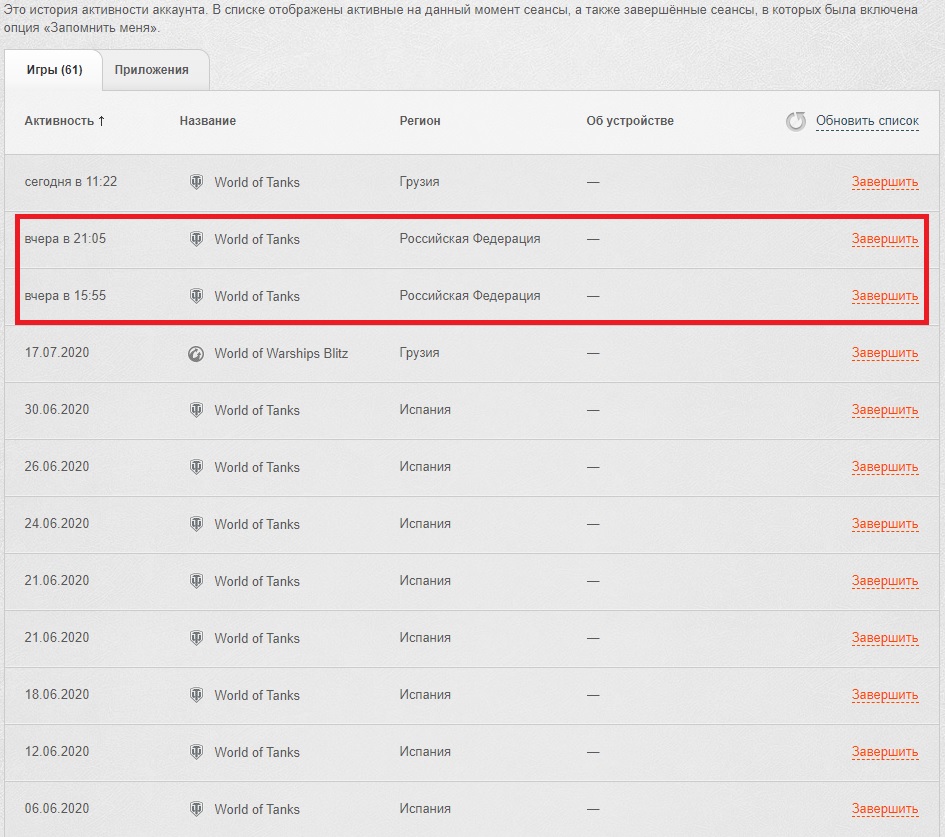Click Испания region in the 06.06.2020 row

(425, 809)
